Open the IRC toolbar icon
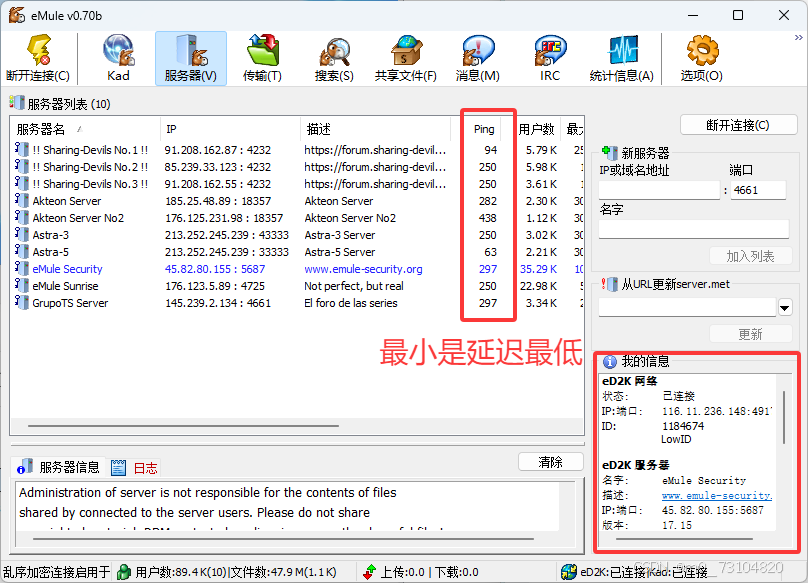This screenshot has width=808, height=583. [x=550, y=58]
